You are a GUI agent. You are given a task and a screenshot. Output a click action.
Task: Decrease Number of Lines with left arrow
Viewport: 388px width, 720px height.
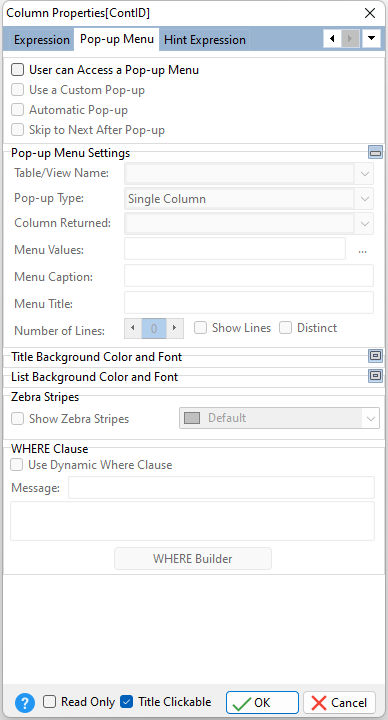(x=133, y=328)
